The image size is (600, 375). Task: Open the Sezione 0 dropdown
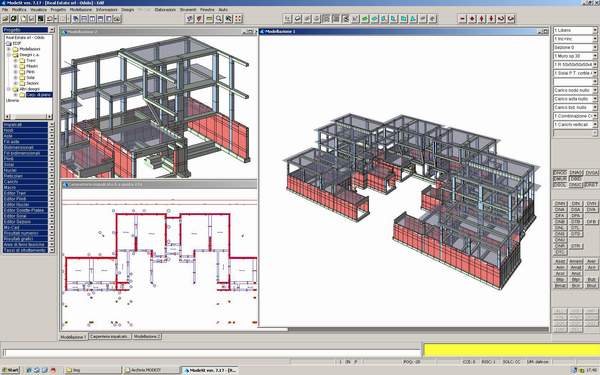pyautogui.click(x=595, y=47)
